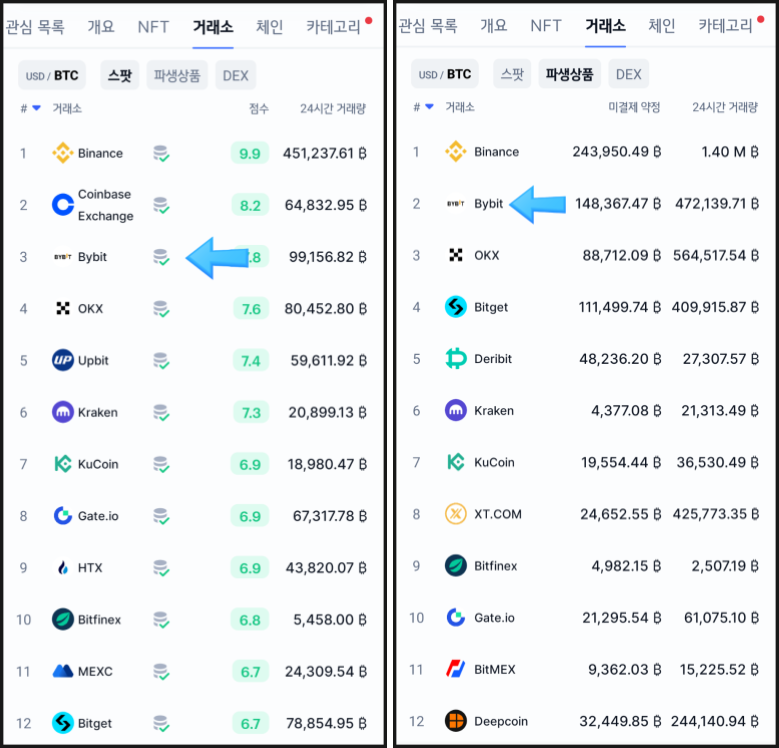Open 개요 tab in left panel
This screenshot has height=748, width=779.
click(101, 27)
